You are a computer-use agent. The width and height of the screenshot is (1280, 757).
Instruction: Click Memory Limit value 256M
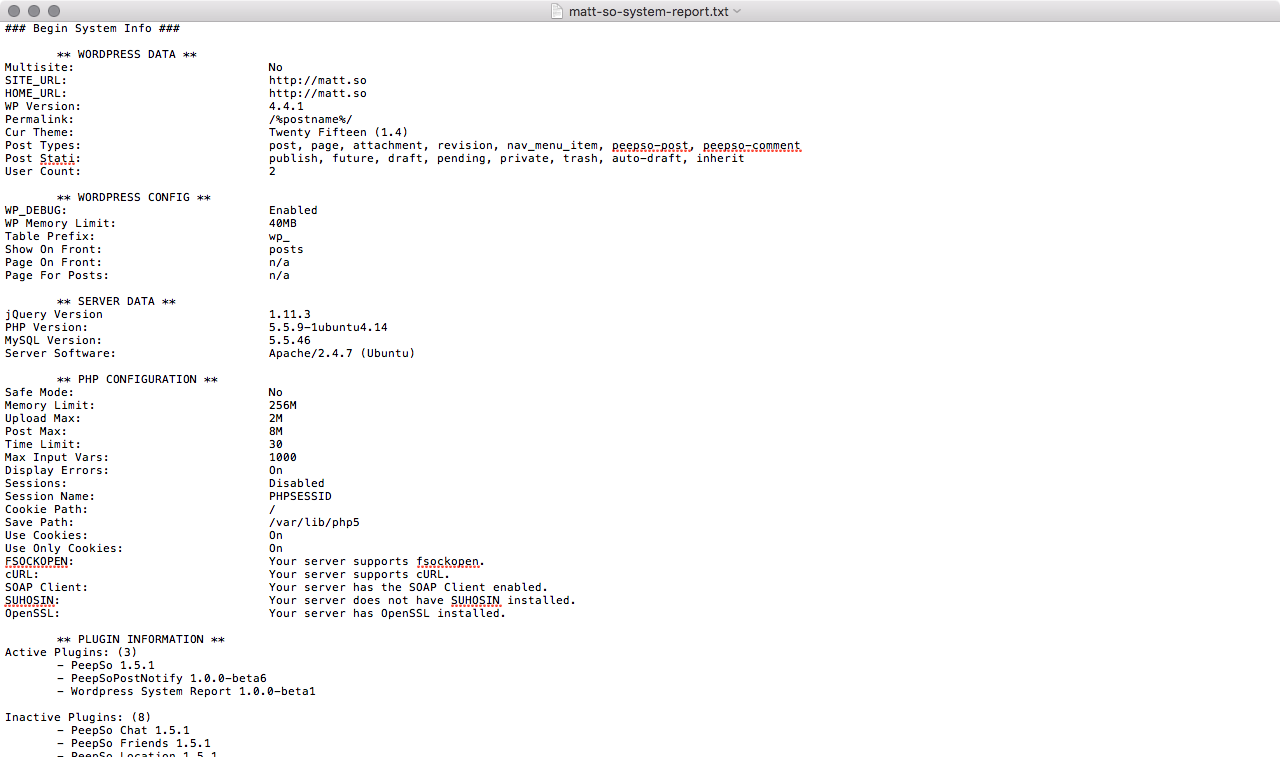pos(283,405)
